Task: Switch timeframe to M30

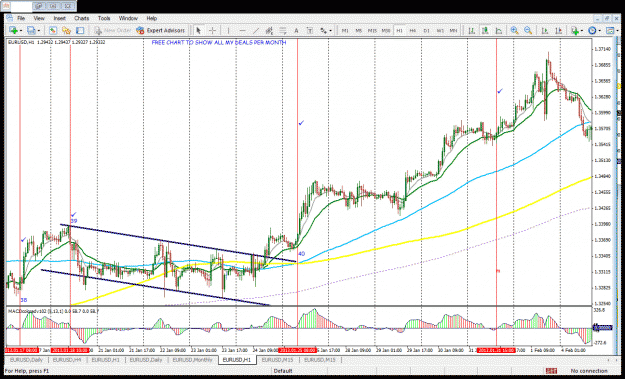Action: point(386,31)
